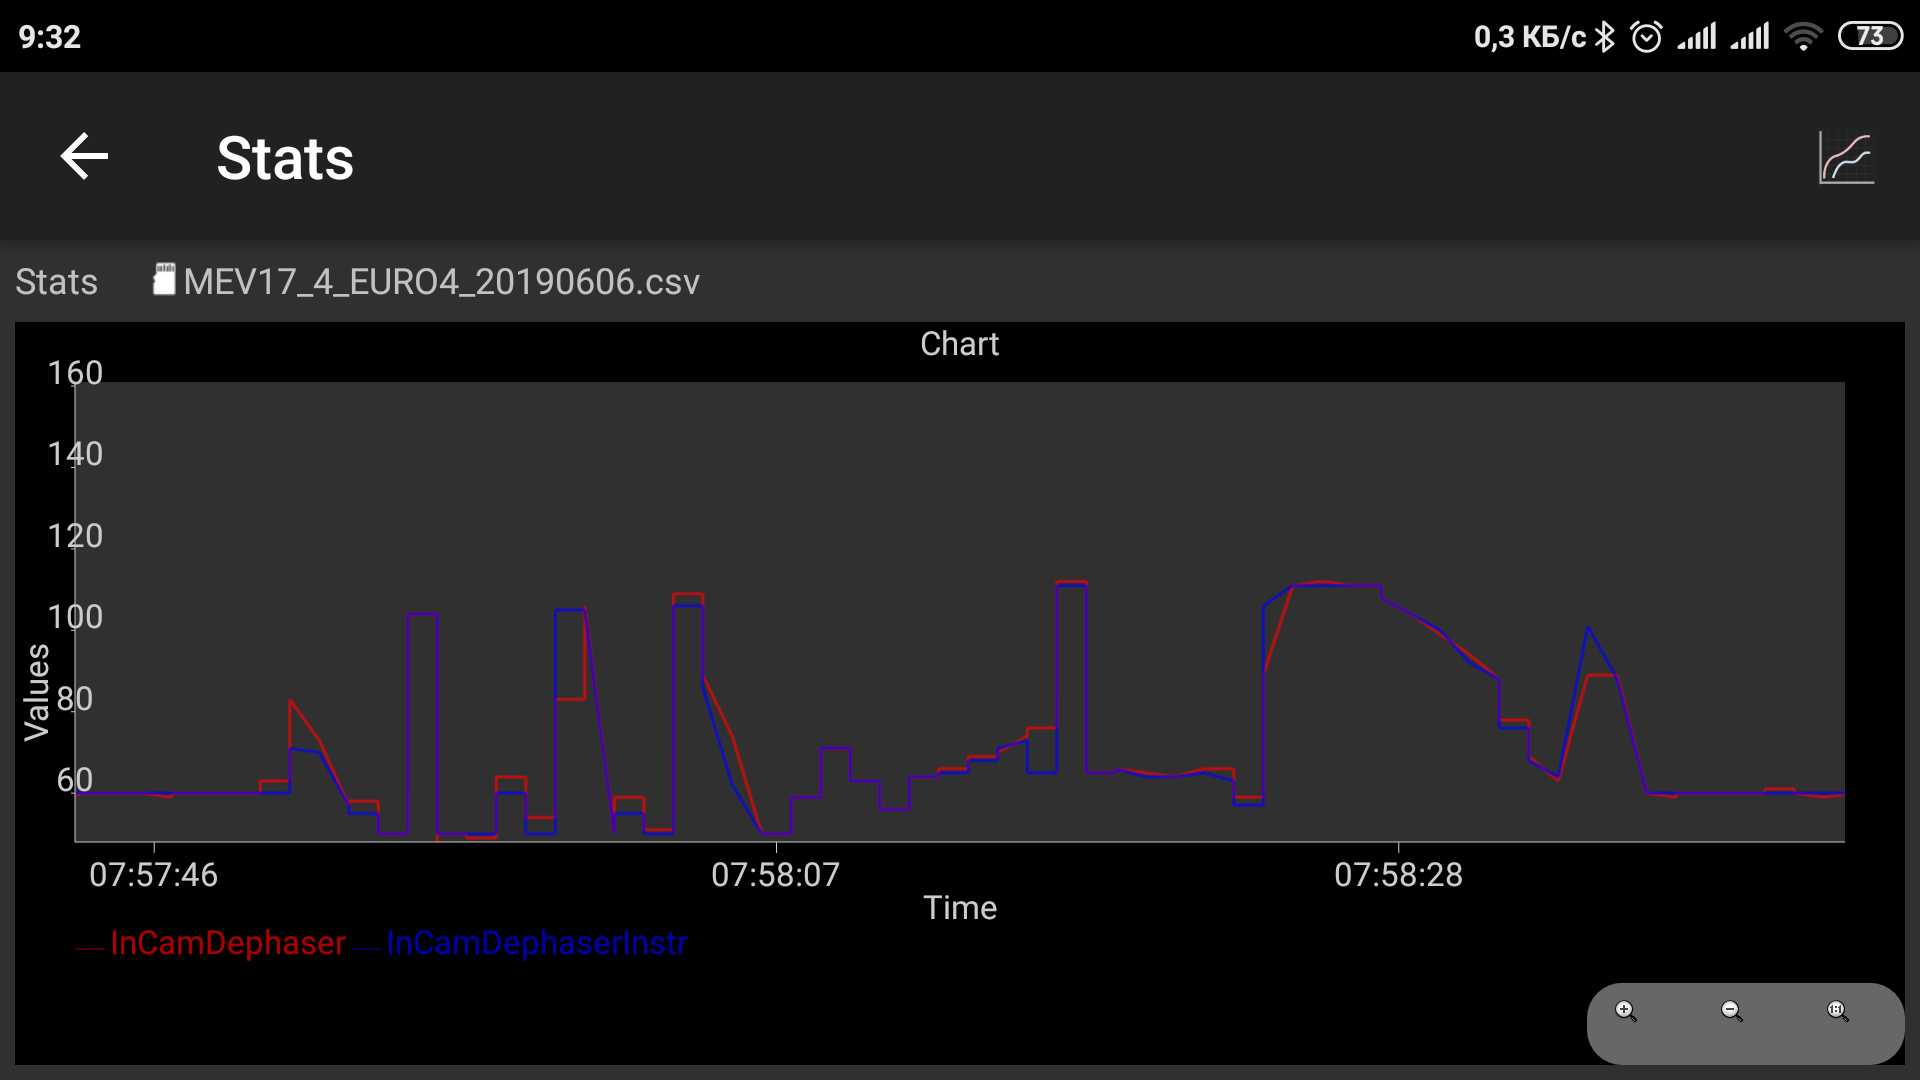This screenshot has width=1920, height=1080.
Task: Reset chart zoom to 1:1
Action: [1838, 1011]
